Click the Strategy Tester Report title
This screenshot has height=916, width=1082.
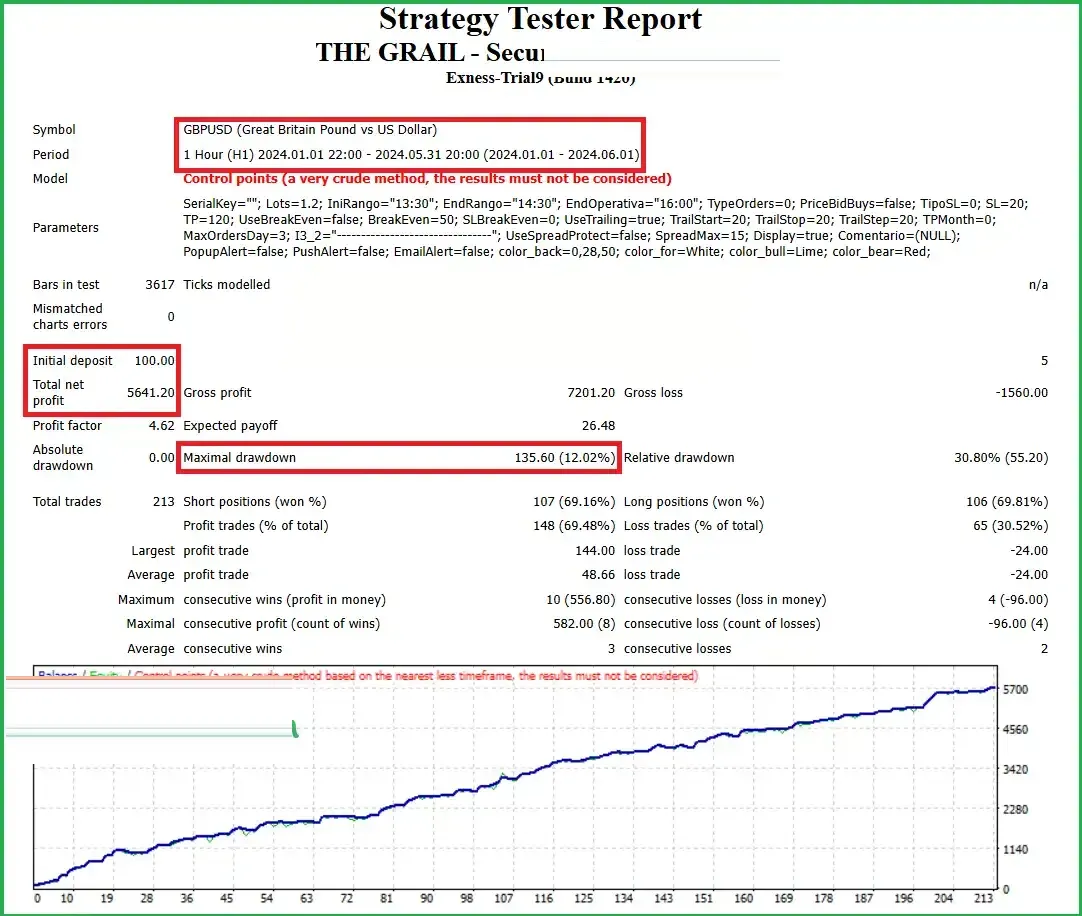click(x=540, y=19)
